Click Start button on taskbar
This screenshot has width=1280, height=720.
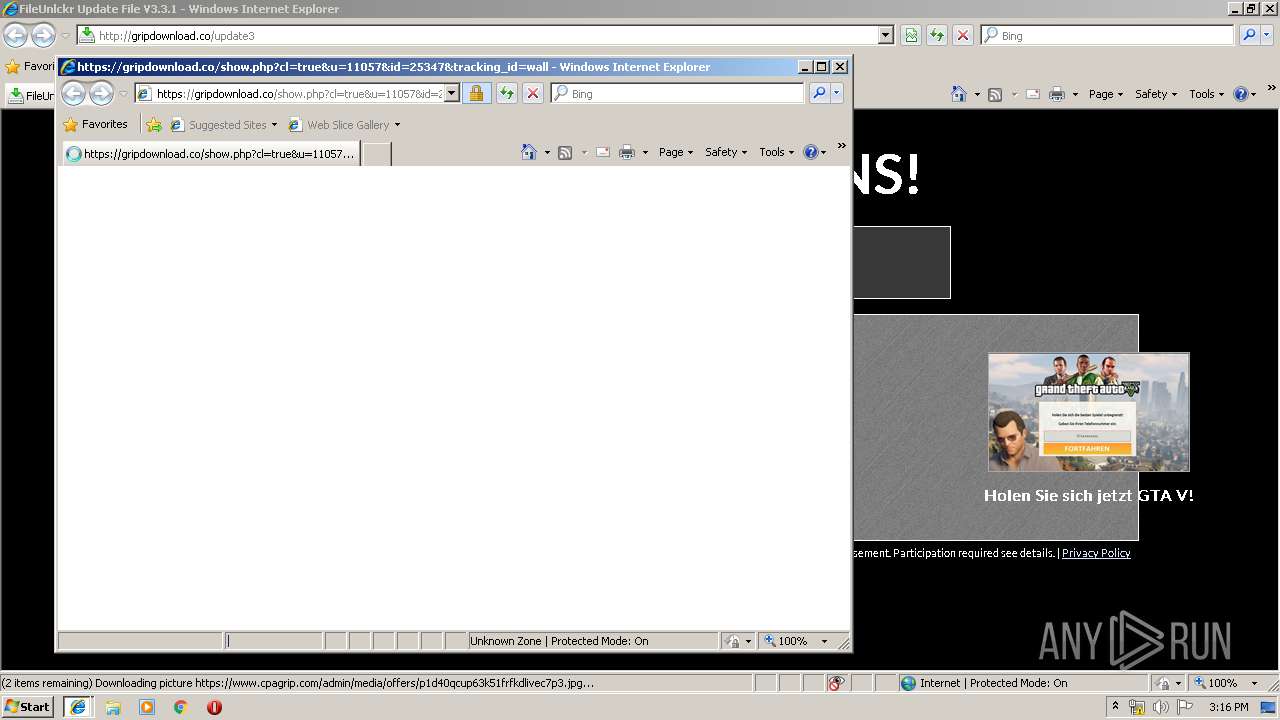pos(27,707)
